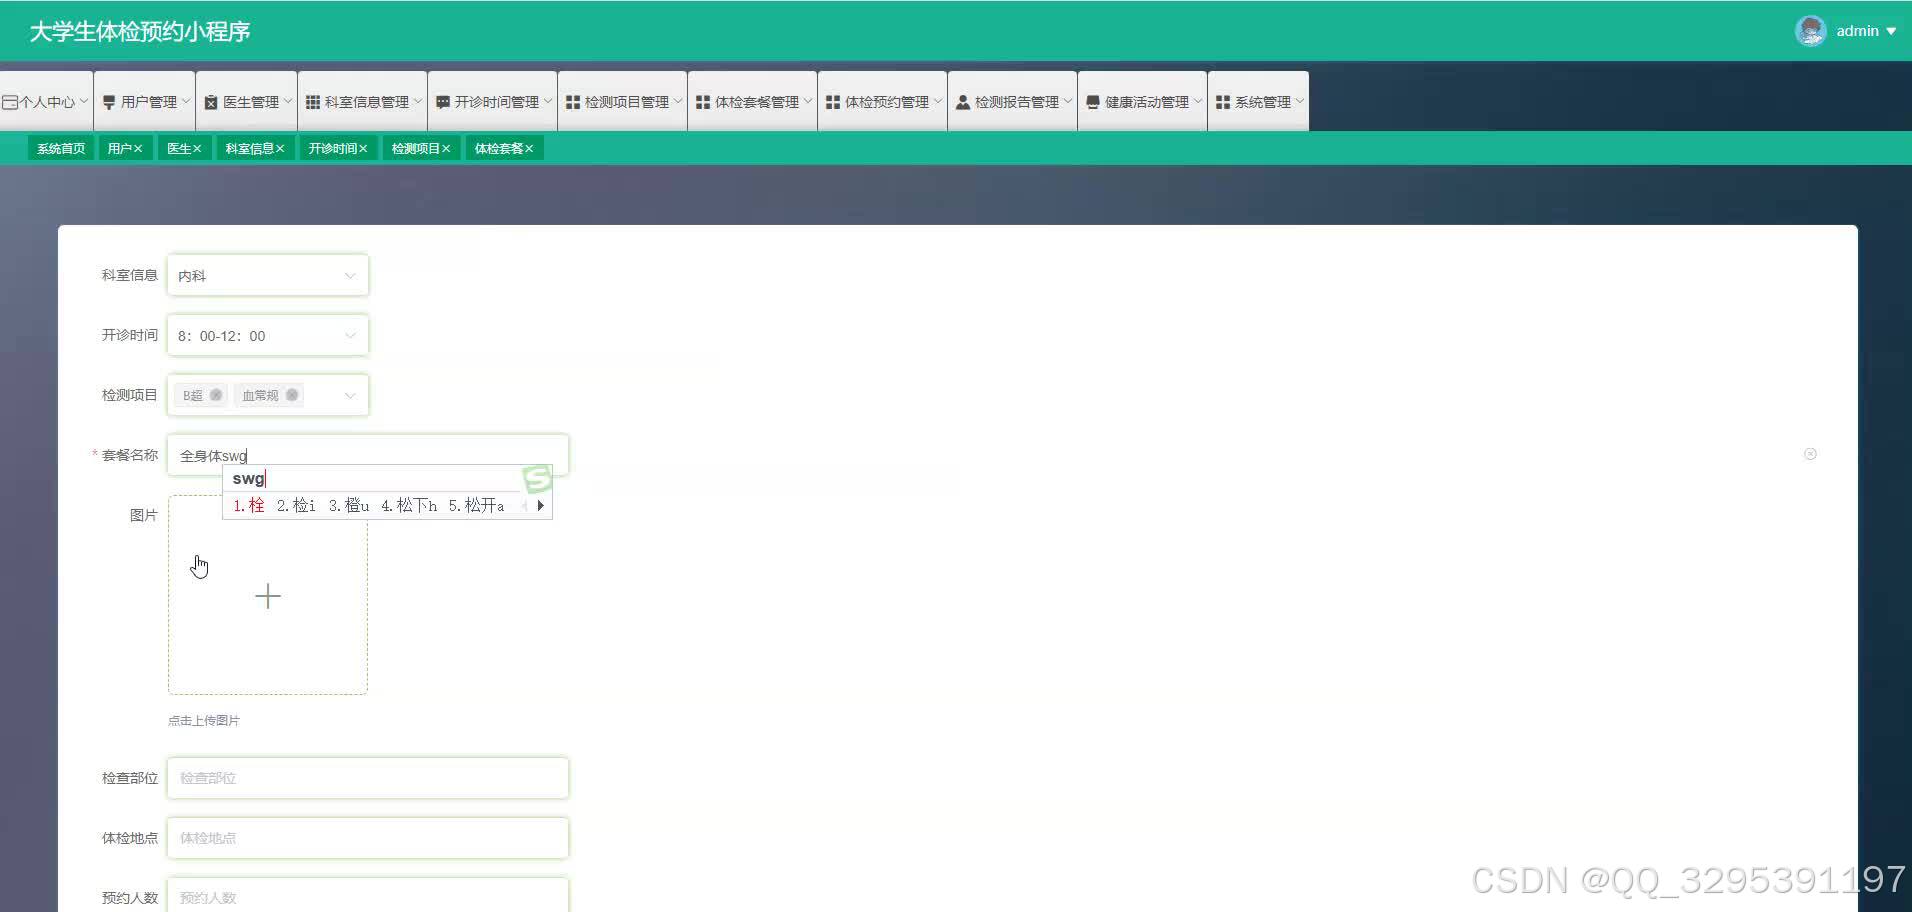Screen dimensions: 1912x912
Task: Show next page of IME candidates
Action: (x=540, y=505)
